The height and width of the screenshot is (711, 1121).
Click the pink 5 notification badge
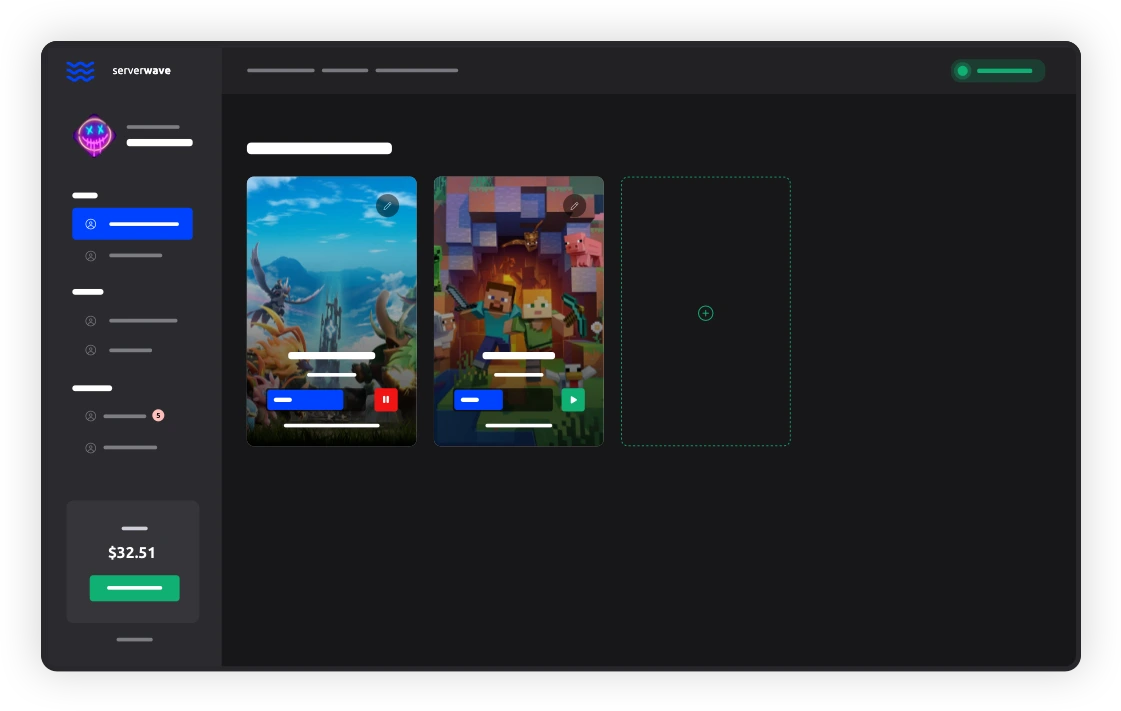click(158, 416)
